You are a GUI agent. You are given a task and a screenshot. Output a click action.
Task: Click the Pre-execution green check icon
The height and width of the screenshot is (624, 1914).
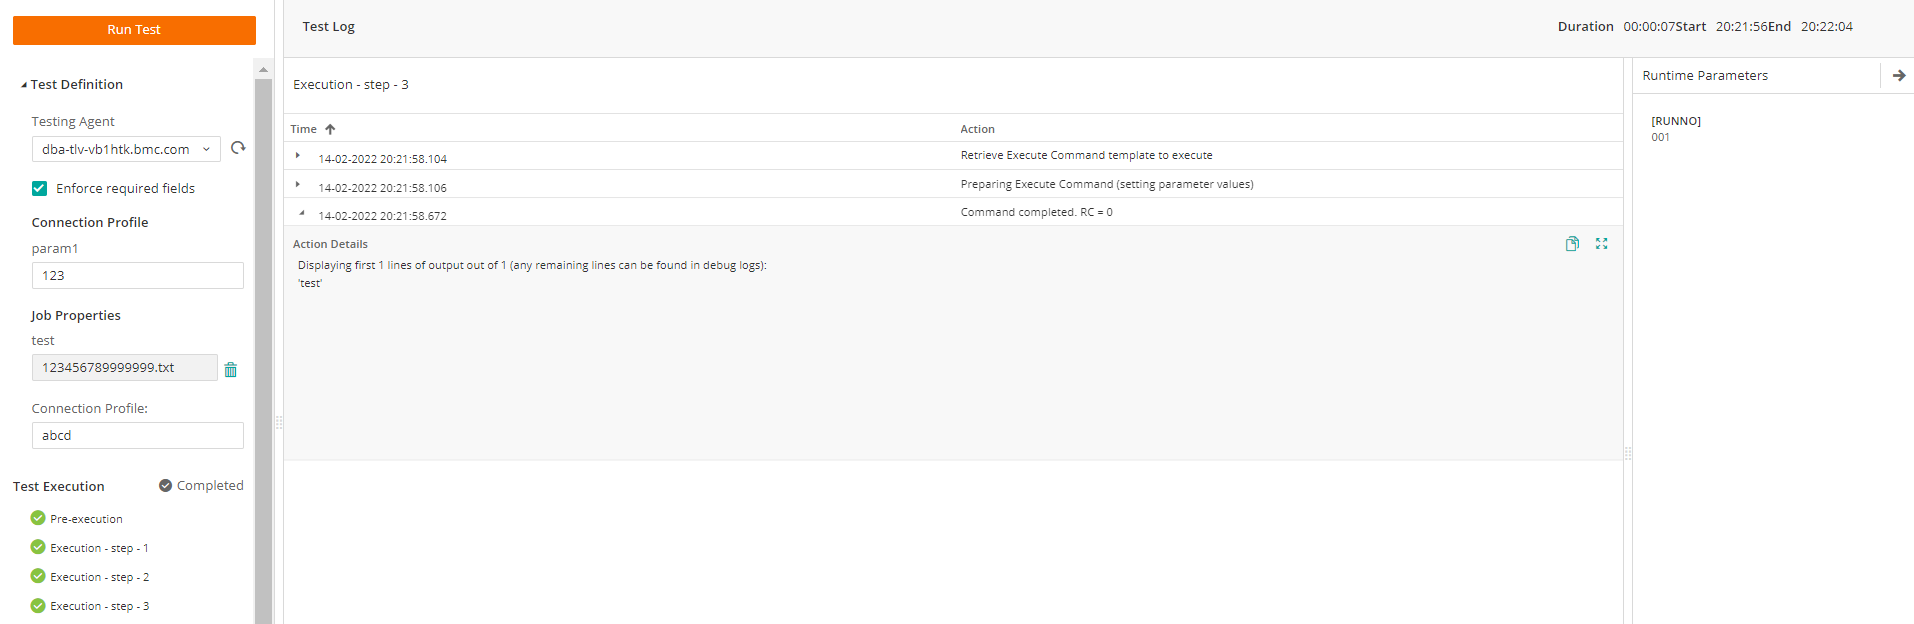(x=38, y=518)
